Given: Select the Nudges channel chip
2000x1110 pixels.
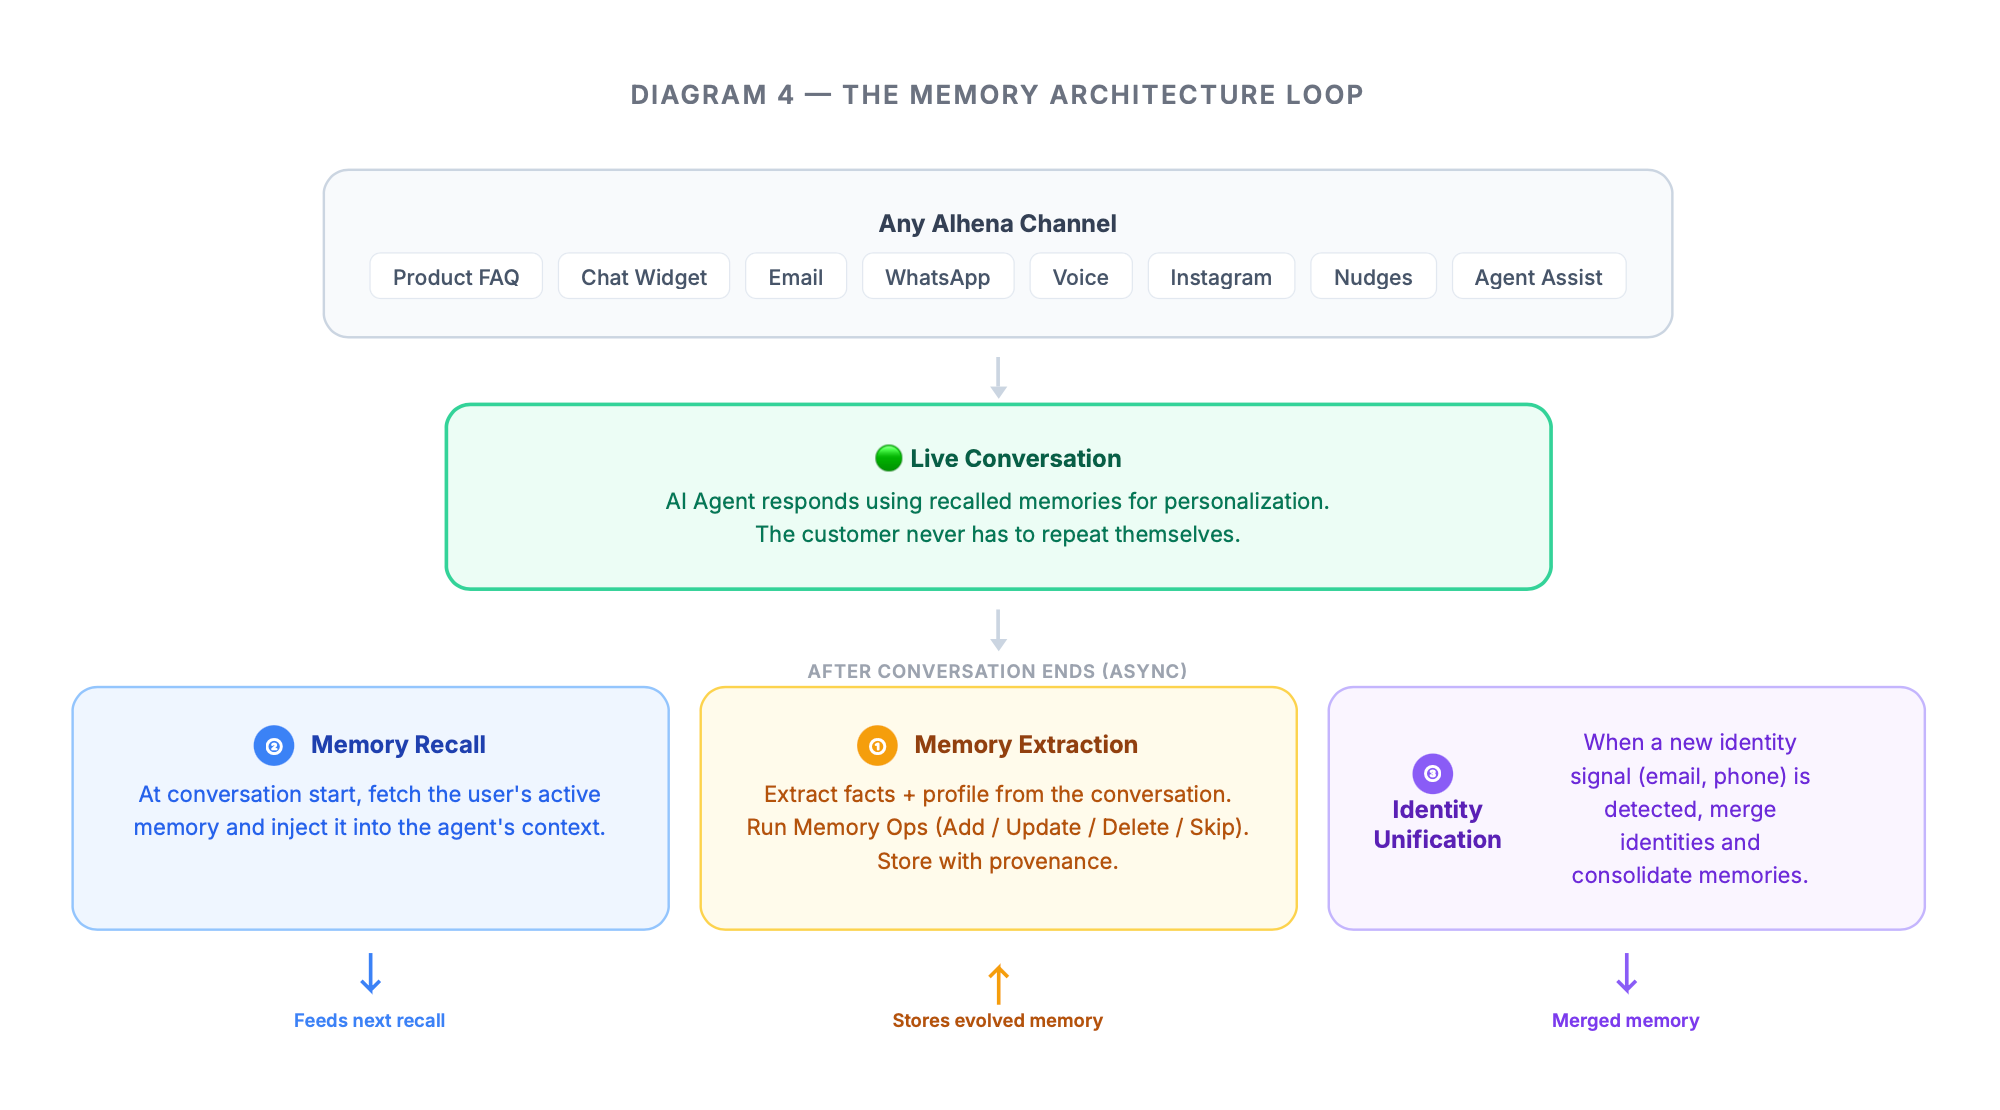Looking at the screenshot, I should 1373,277.
